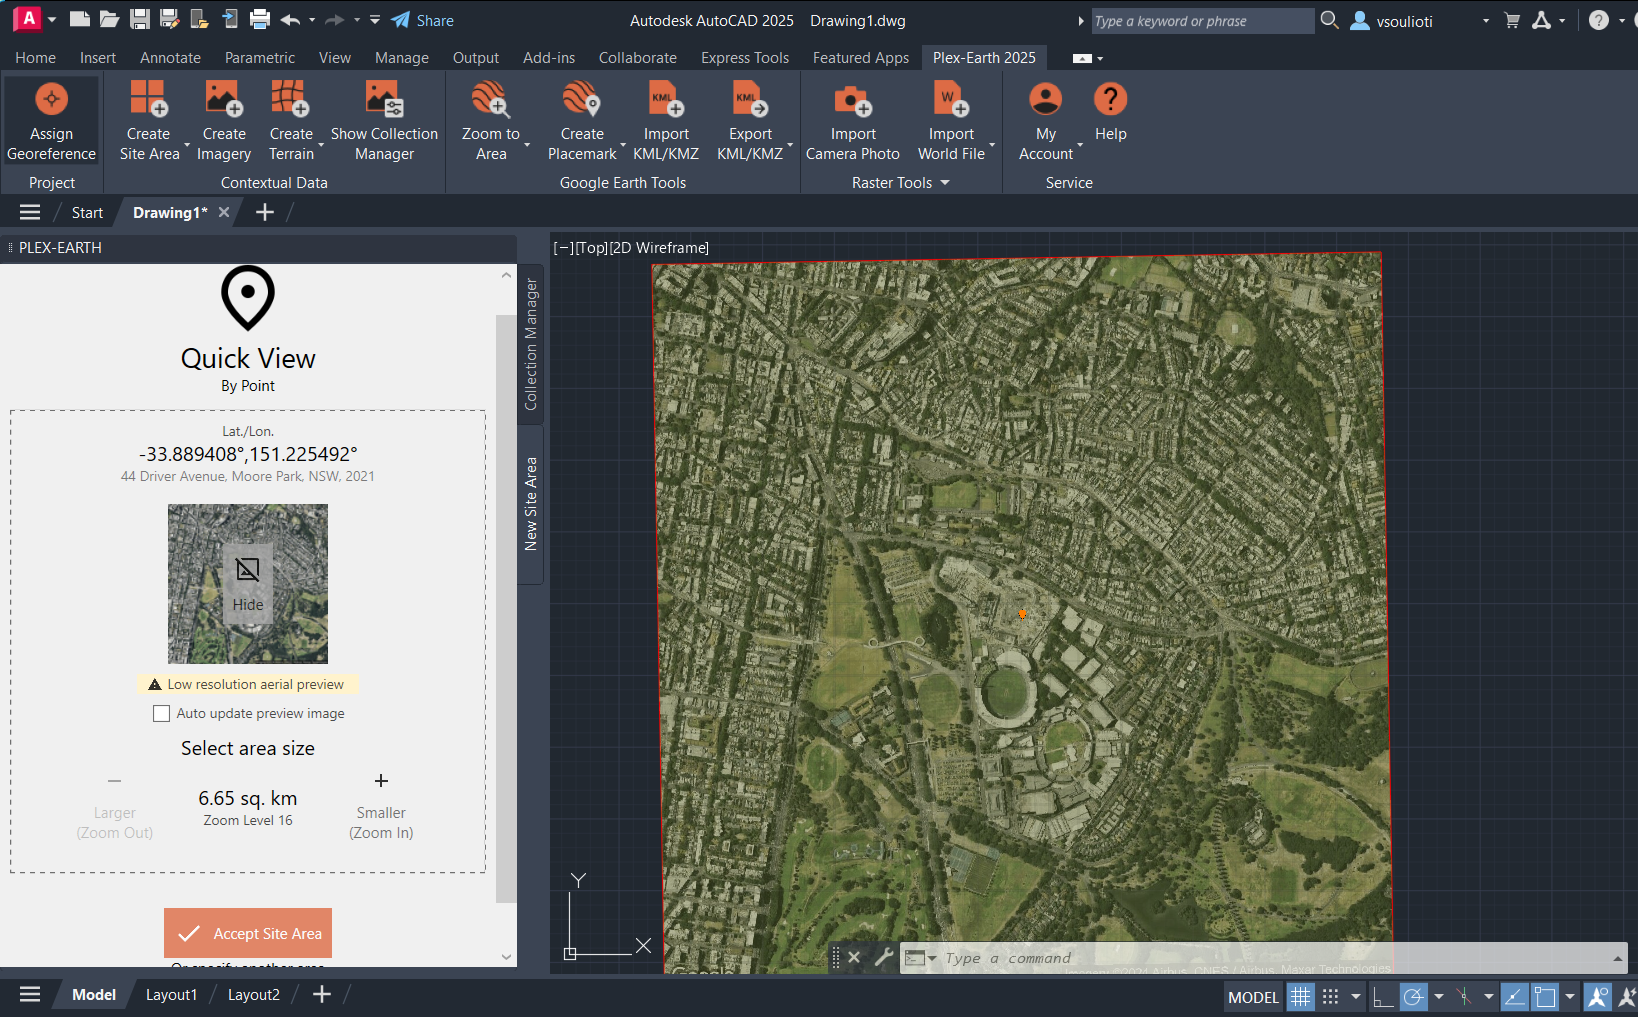1638x1017 pixels.
Task: Launch the Create Terrain tool
Action: (x=290, y=121)
